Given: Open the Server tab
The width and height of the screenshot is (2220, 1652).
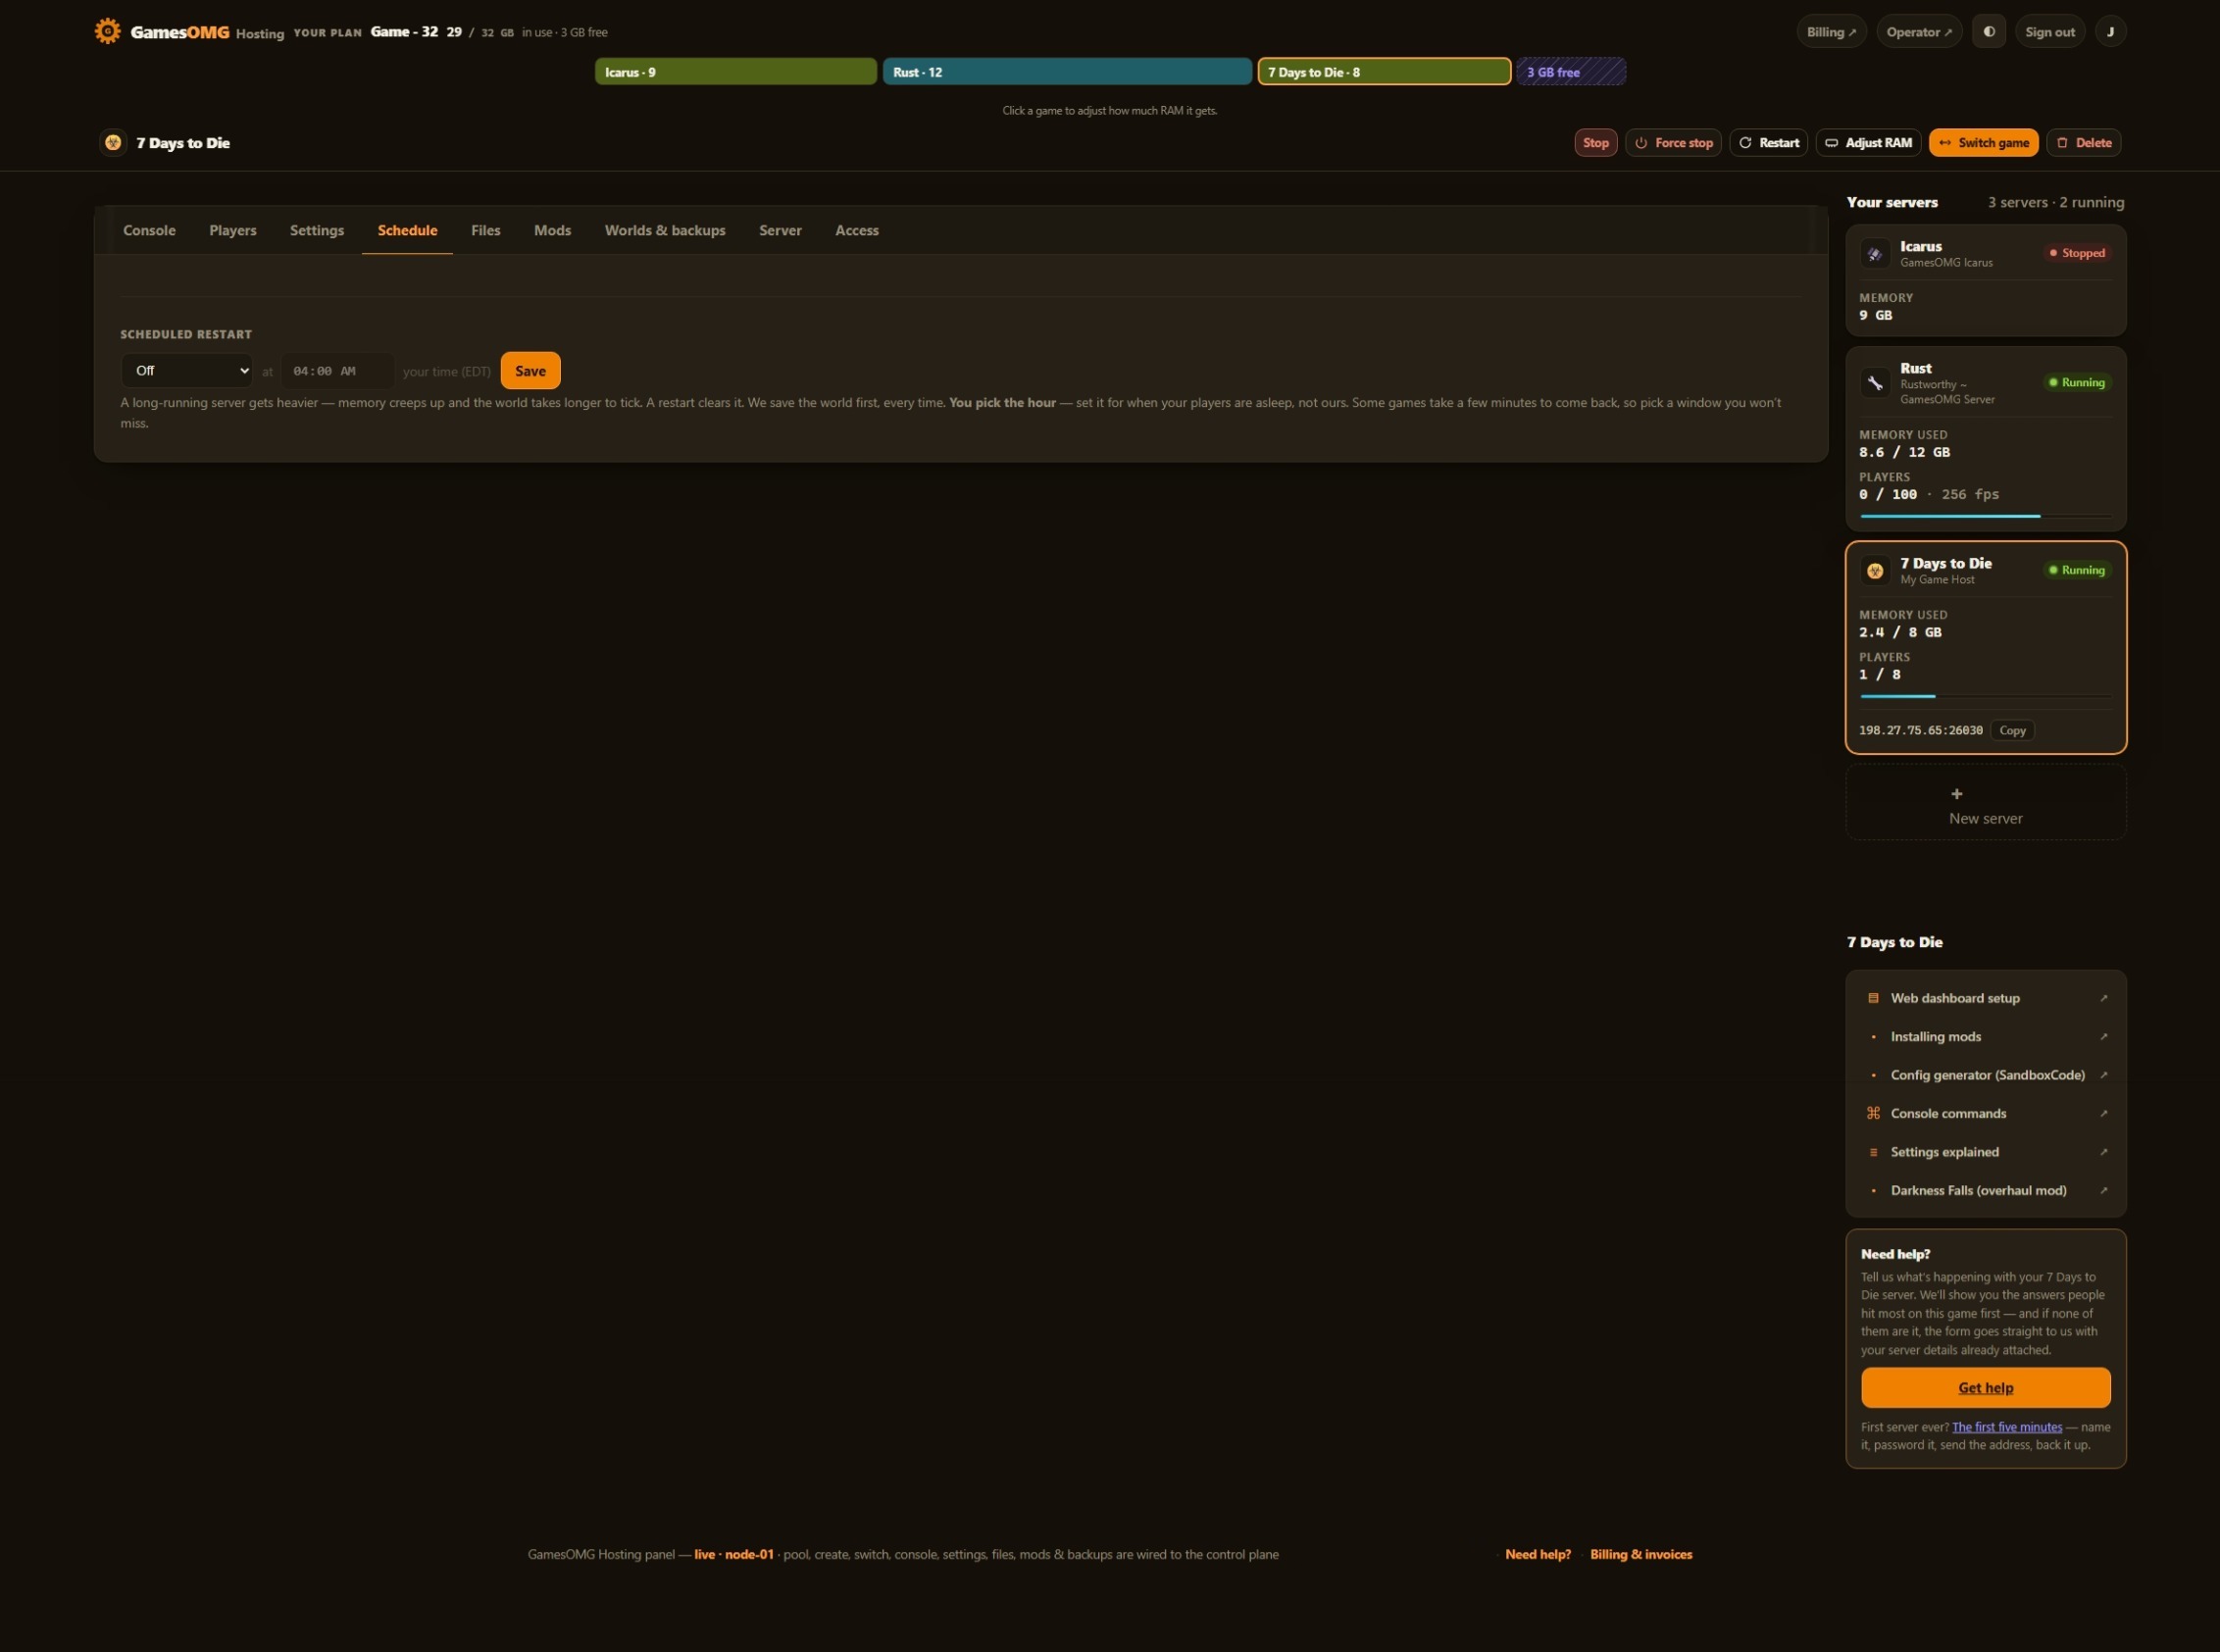Looking at the screenshot, I should point(780,230).
